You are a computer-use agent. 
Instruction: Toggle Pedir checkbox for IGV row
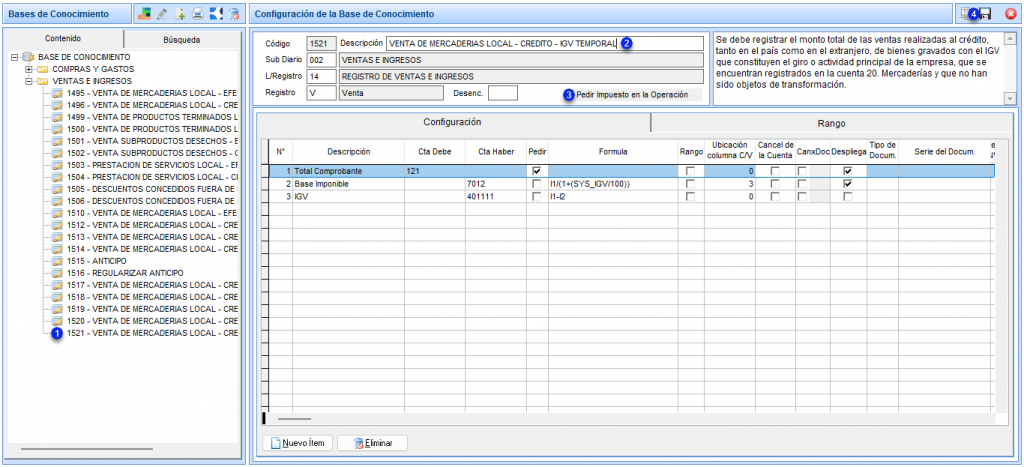click(x=537, y=196)
